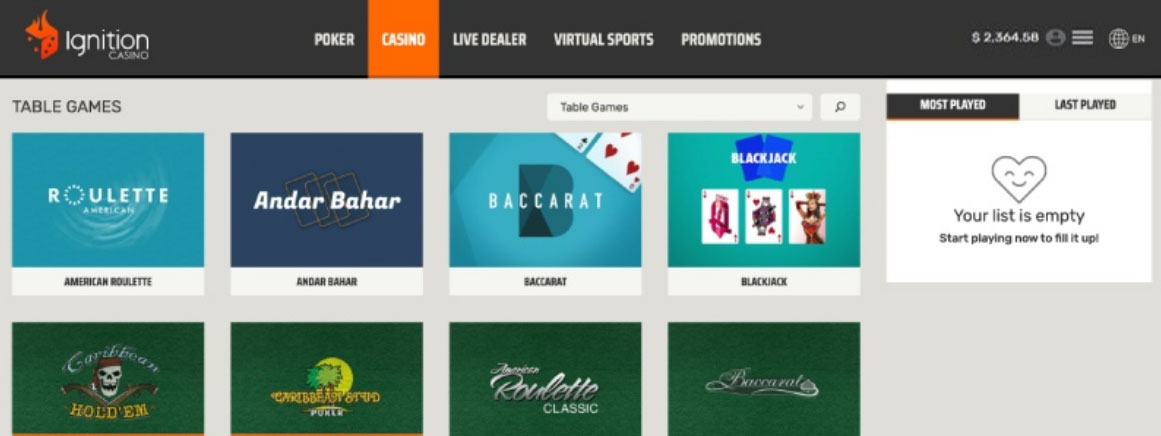Open the Andar Bahar game tile

327,200
